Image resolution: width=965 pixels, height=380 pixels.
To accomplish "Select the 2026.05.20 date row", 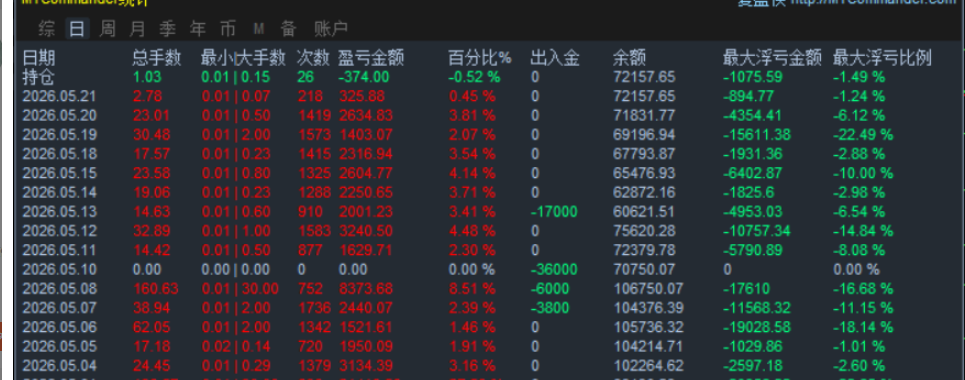I will tap(60, 115).
